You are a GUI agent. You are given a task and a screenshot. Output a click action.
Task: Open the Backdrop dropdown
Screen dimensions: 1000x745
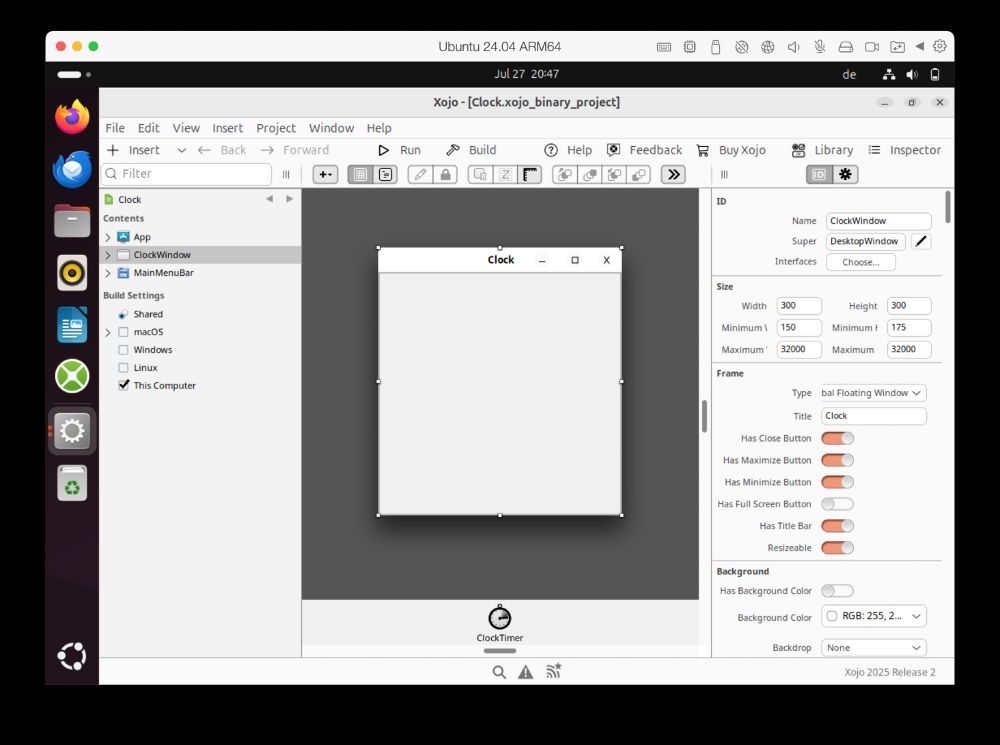pos(873,647)
